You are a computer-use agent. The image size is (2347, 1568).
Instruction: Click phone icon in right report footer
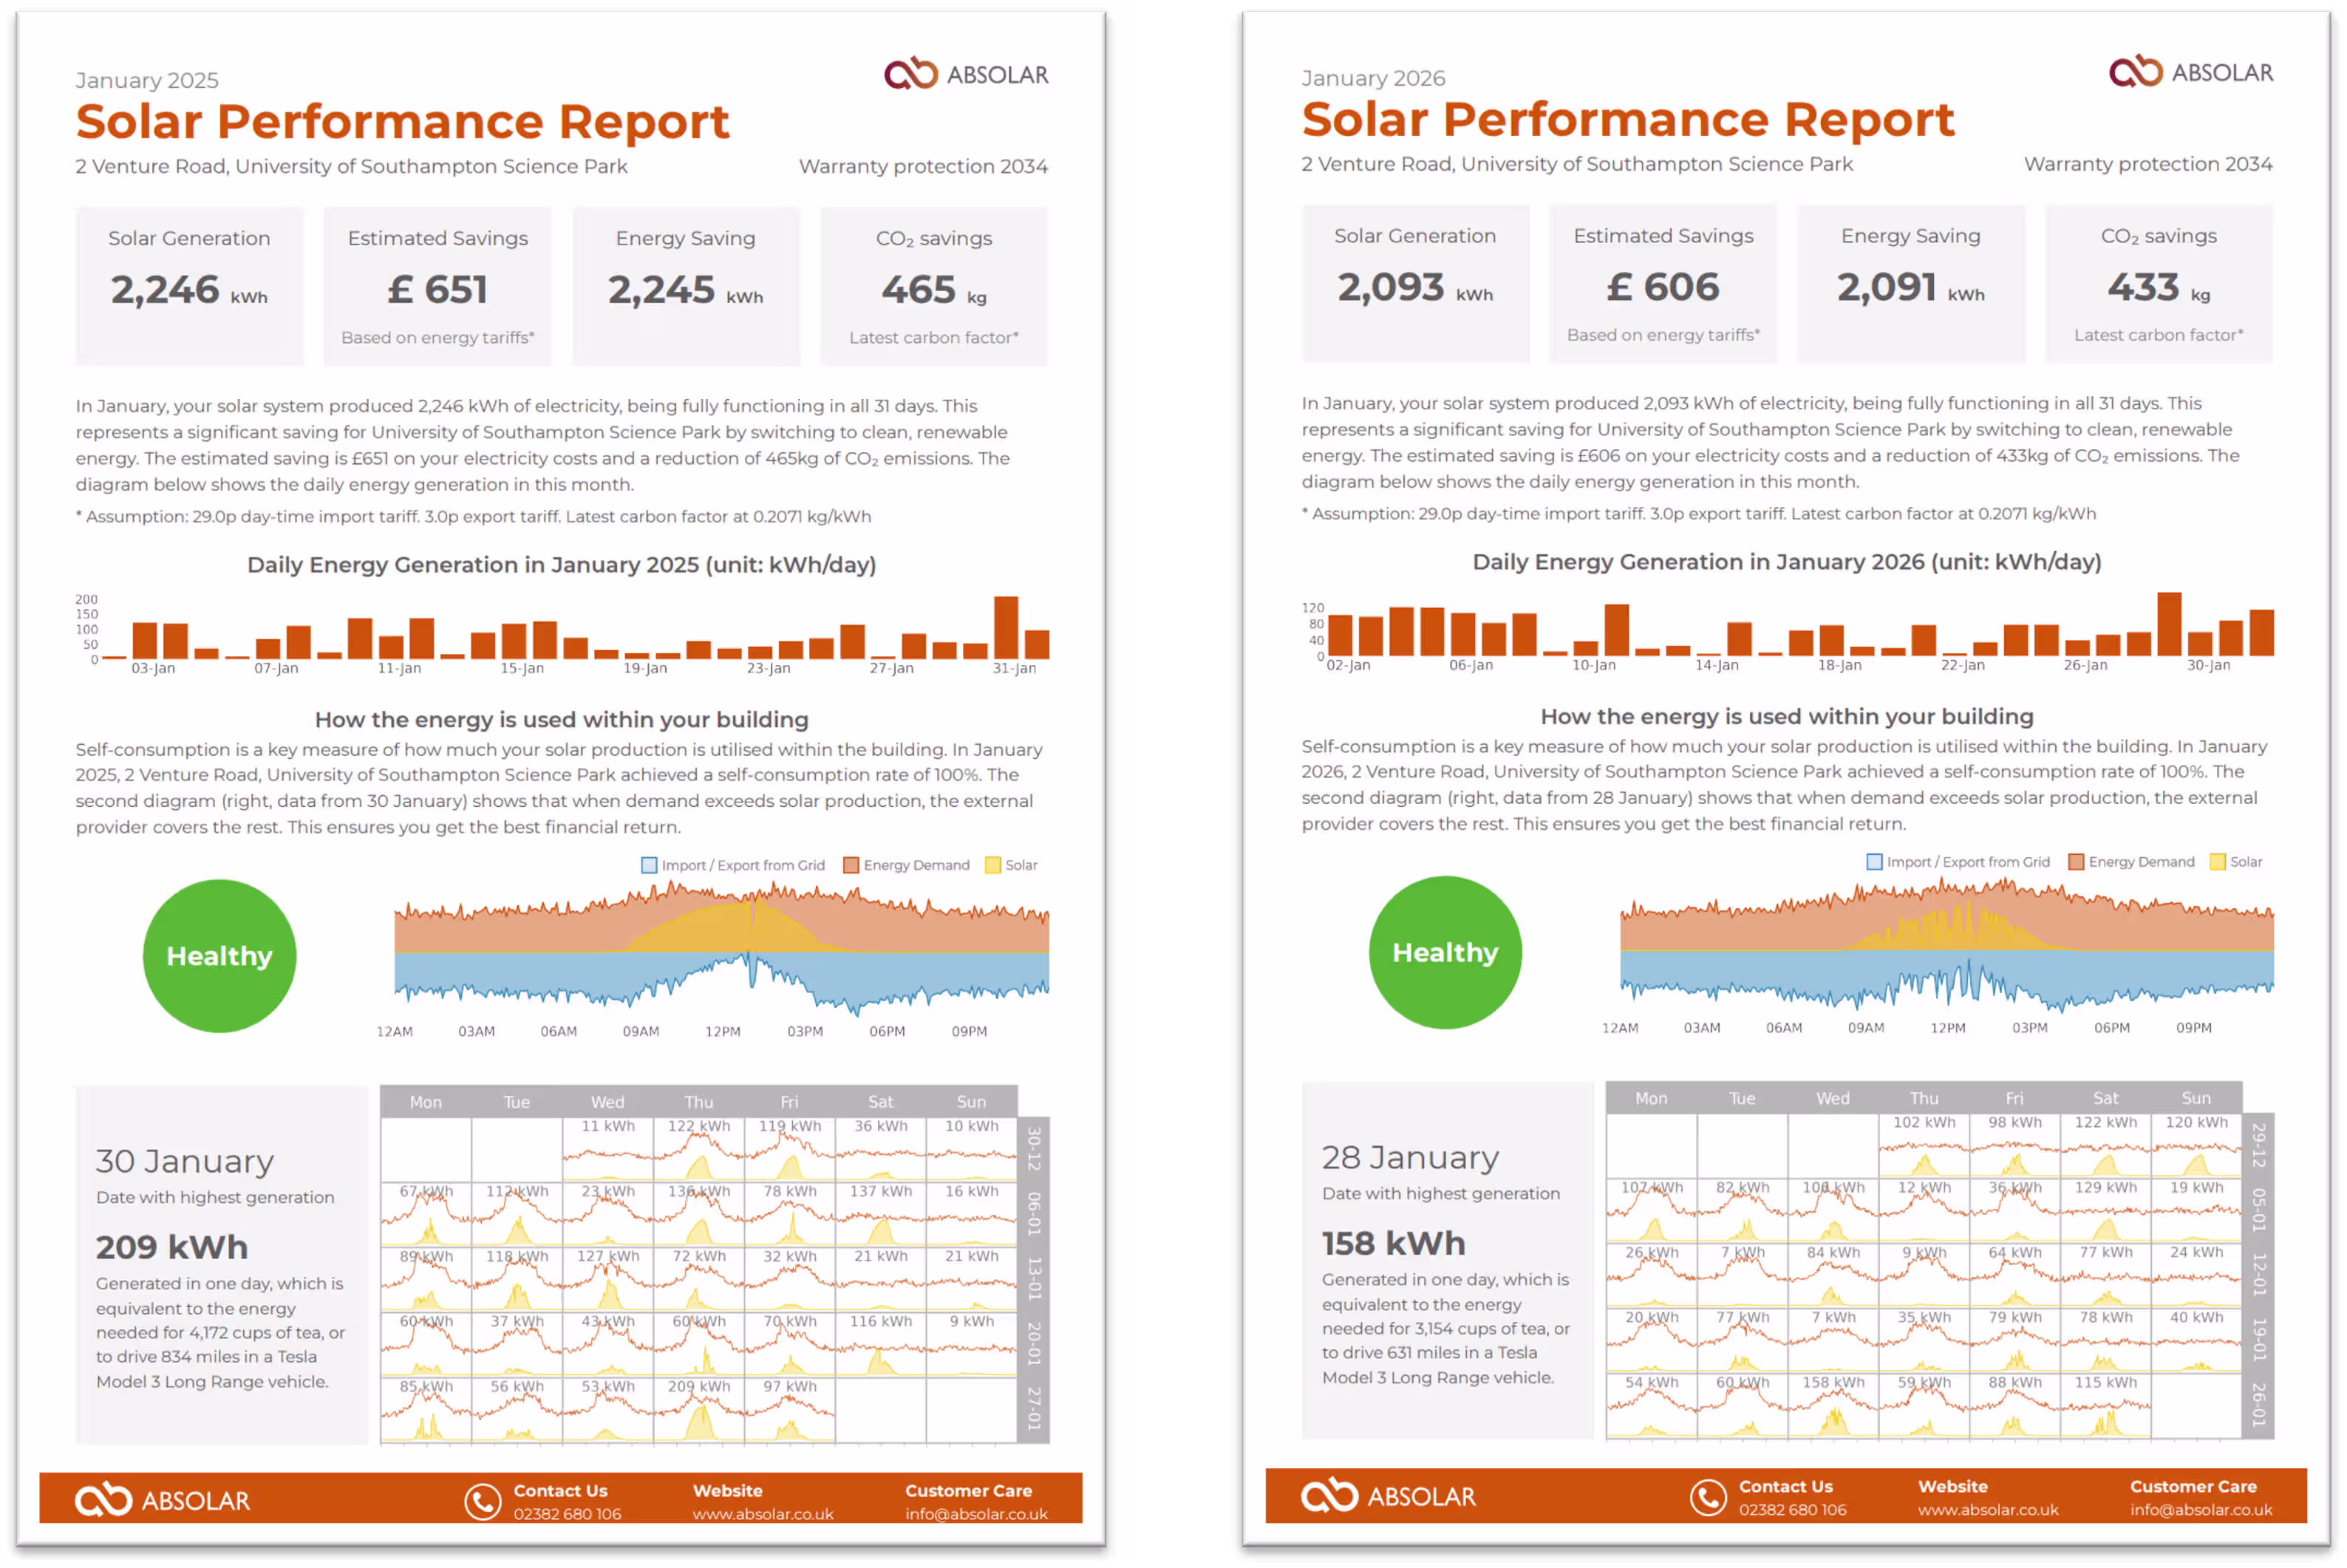point(1708,1497)
